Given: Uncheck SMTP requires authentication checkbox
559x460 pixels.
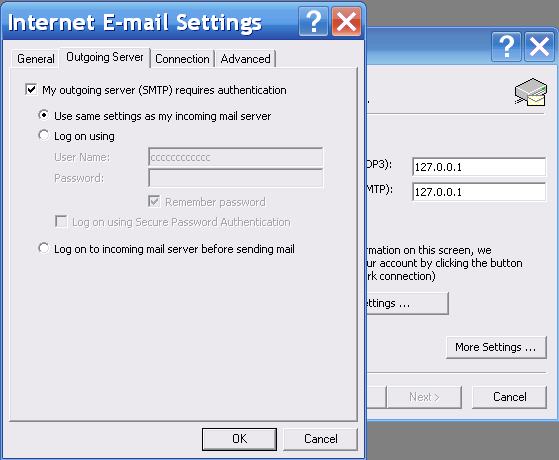Looking at the screenshot, I should (x=31, y=89).
